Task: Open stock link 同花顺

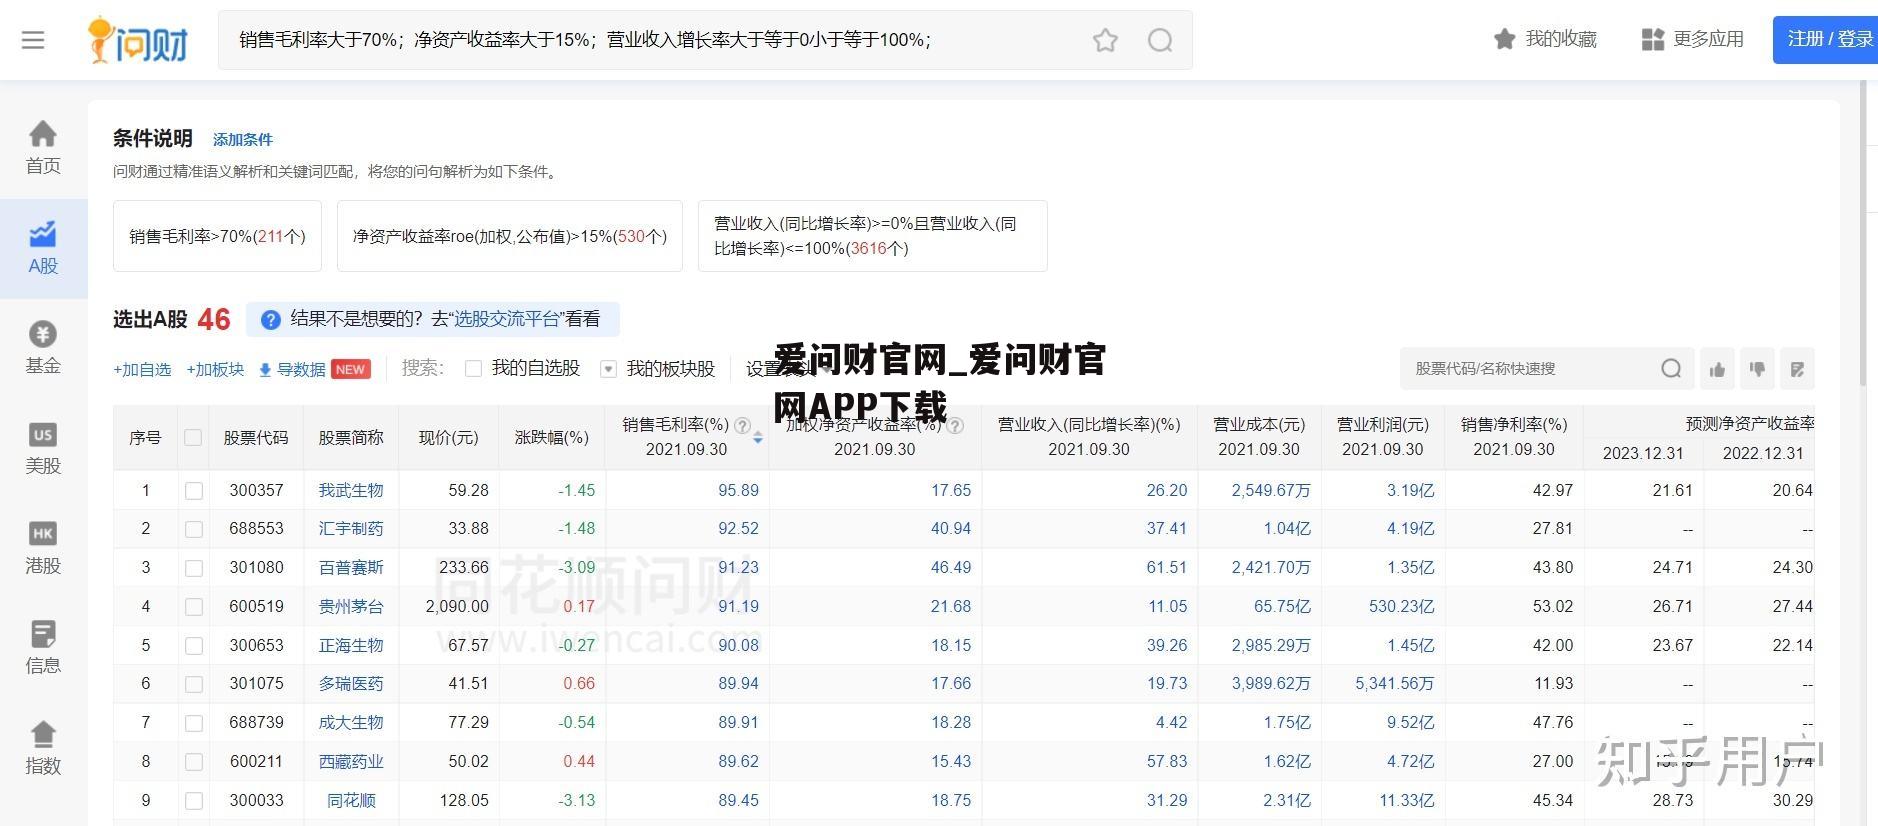Action: click(351, 800)
